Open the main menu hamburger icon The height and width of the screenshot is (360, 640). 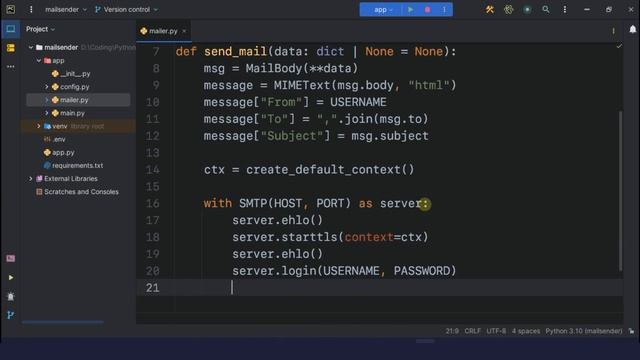(31, 9)
